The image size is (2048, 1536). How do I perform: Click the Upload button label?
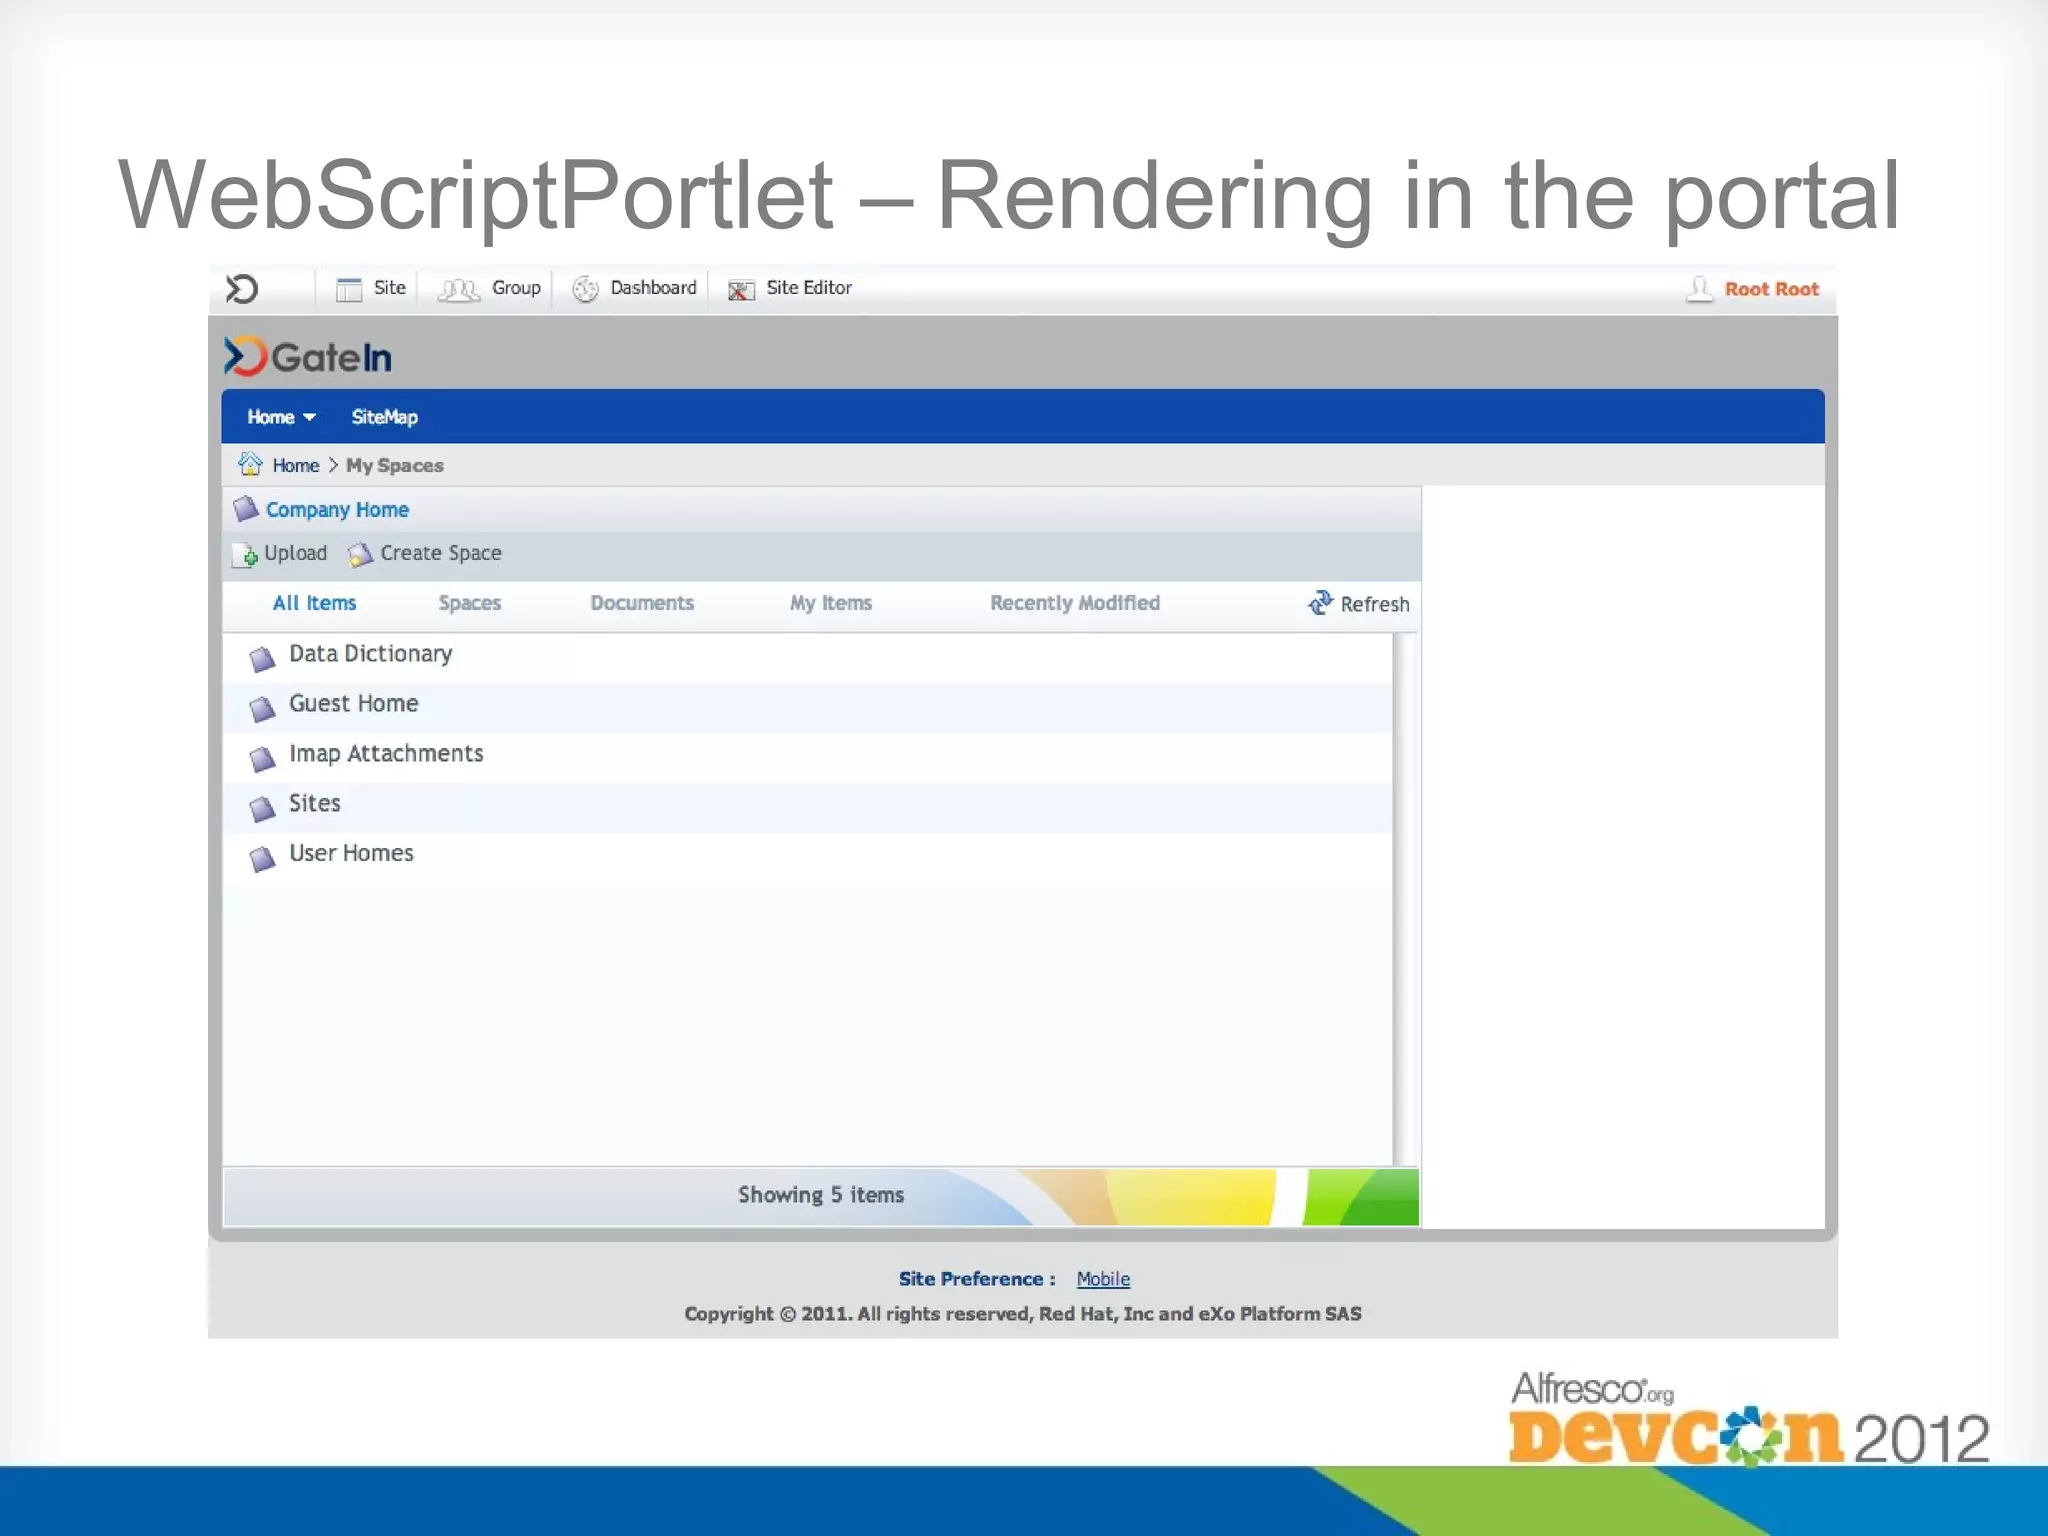click(295, 553)
